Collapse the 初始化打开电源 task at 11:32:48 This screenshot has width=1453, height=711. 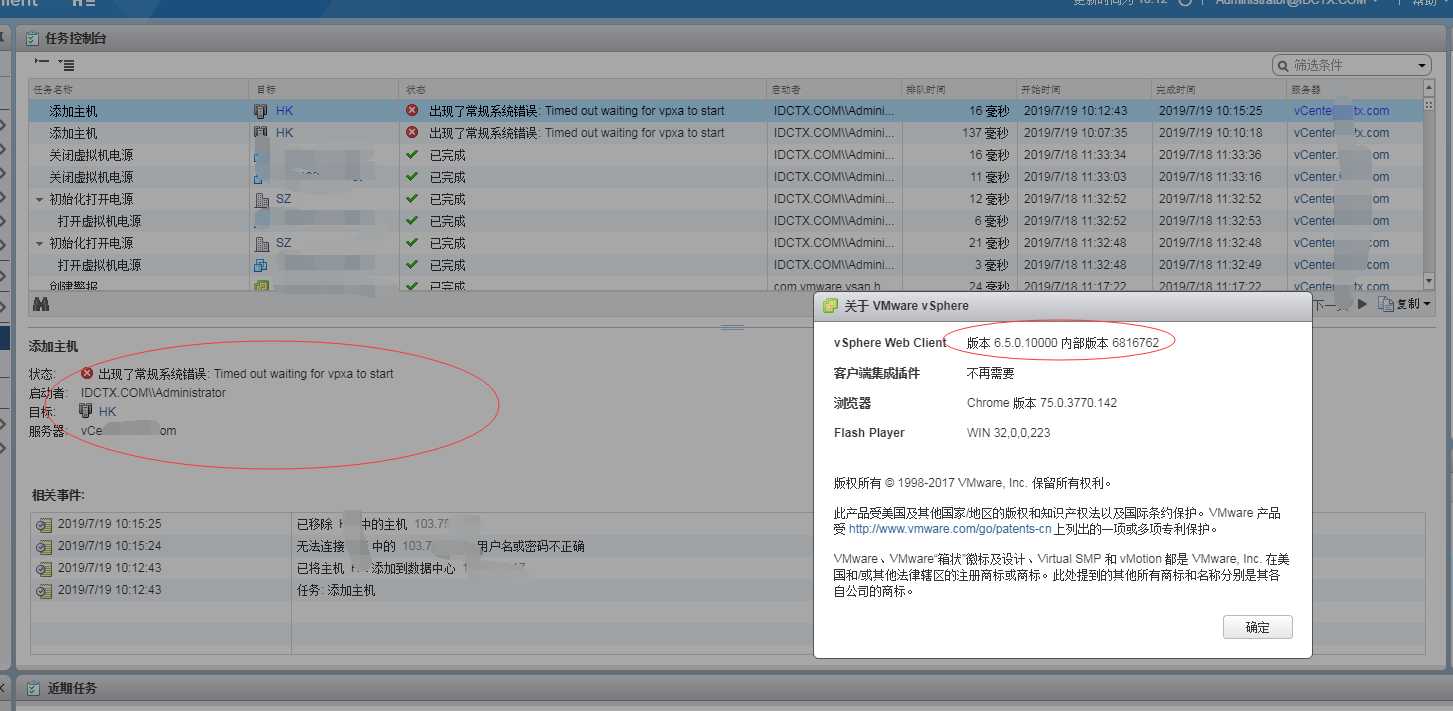pyautogui.click(x=40, y=243)
